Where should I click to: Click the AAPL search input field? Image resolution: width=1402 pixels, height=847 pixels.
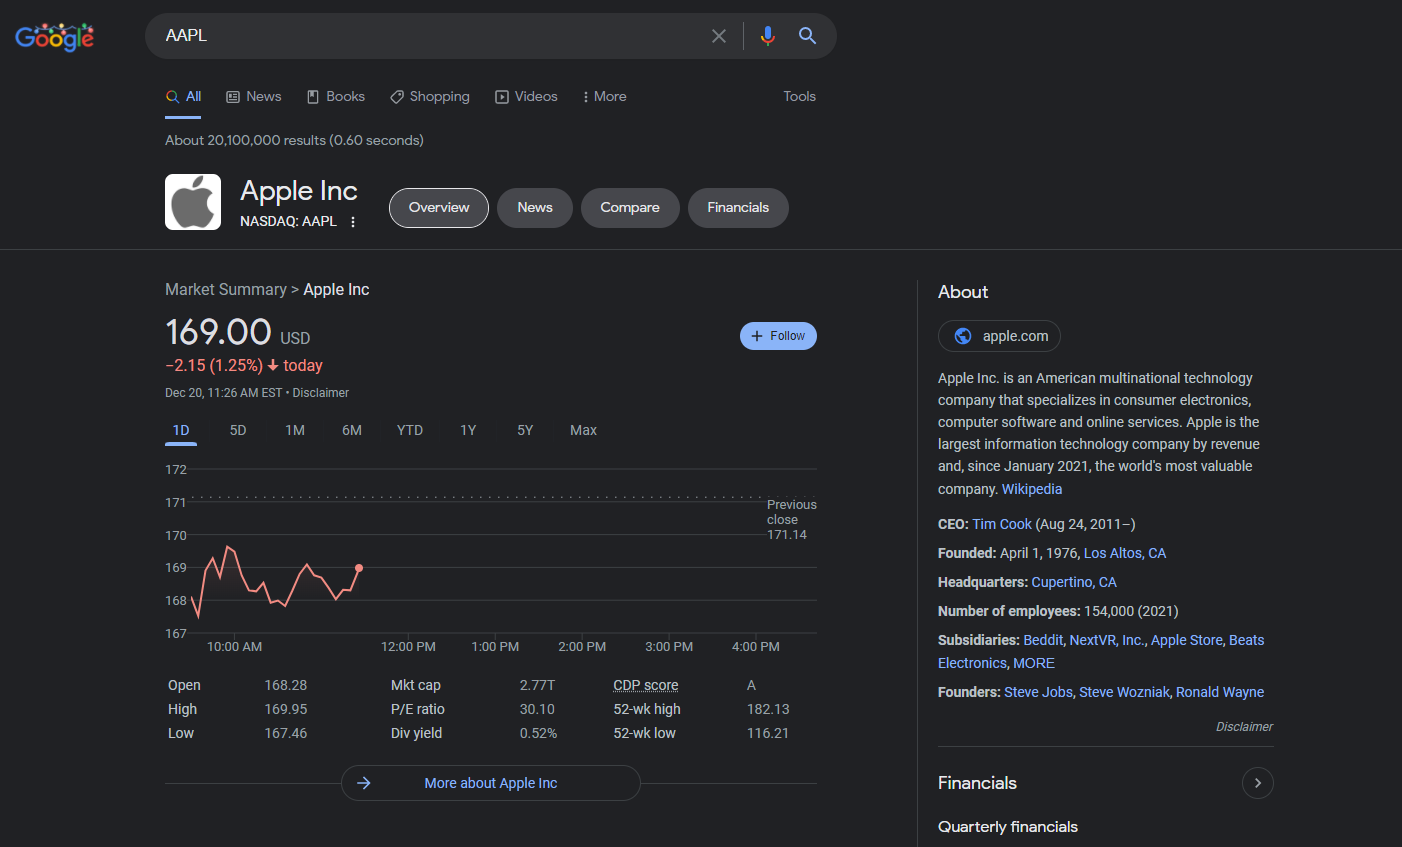click(430, 36)
